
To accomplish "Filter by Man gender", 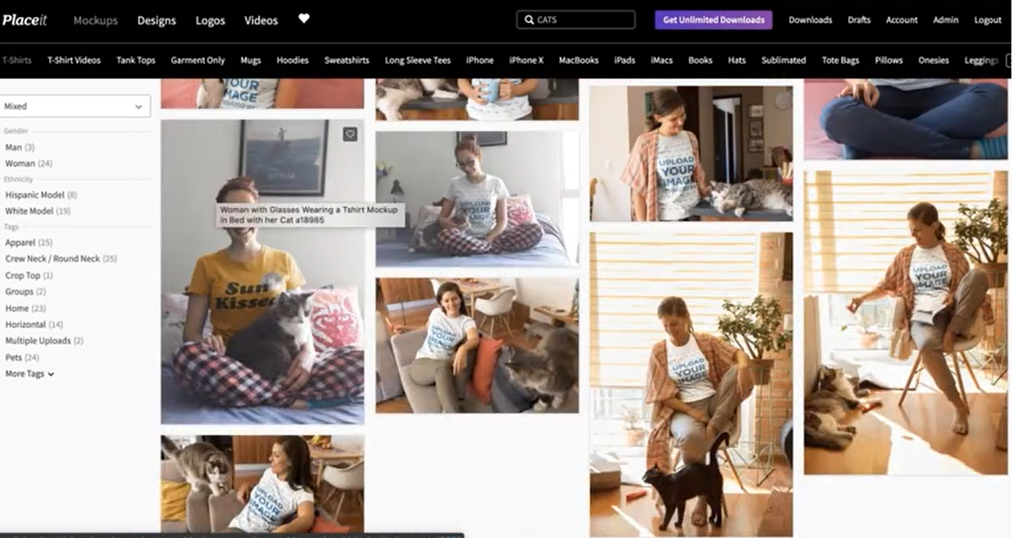I will [x=14, y=147].
